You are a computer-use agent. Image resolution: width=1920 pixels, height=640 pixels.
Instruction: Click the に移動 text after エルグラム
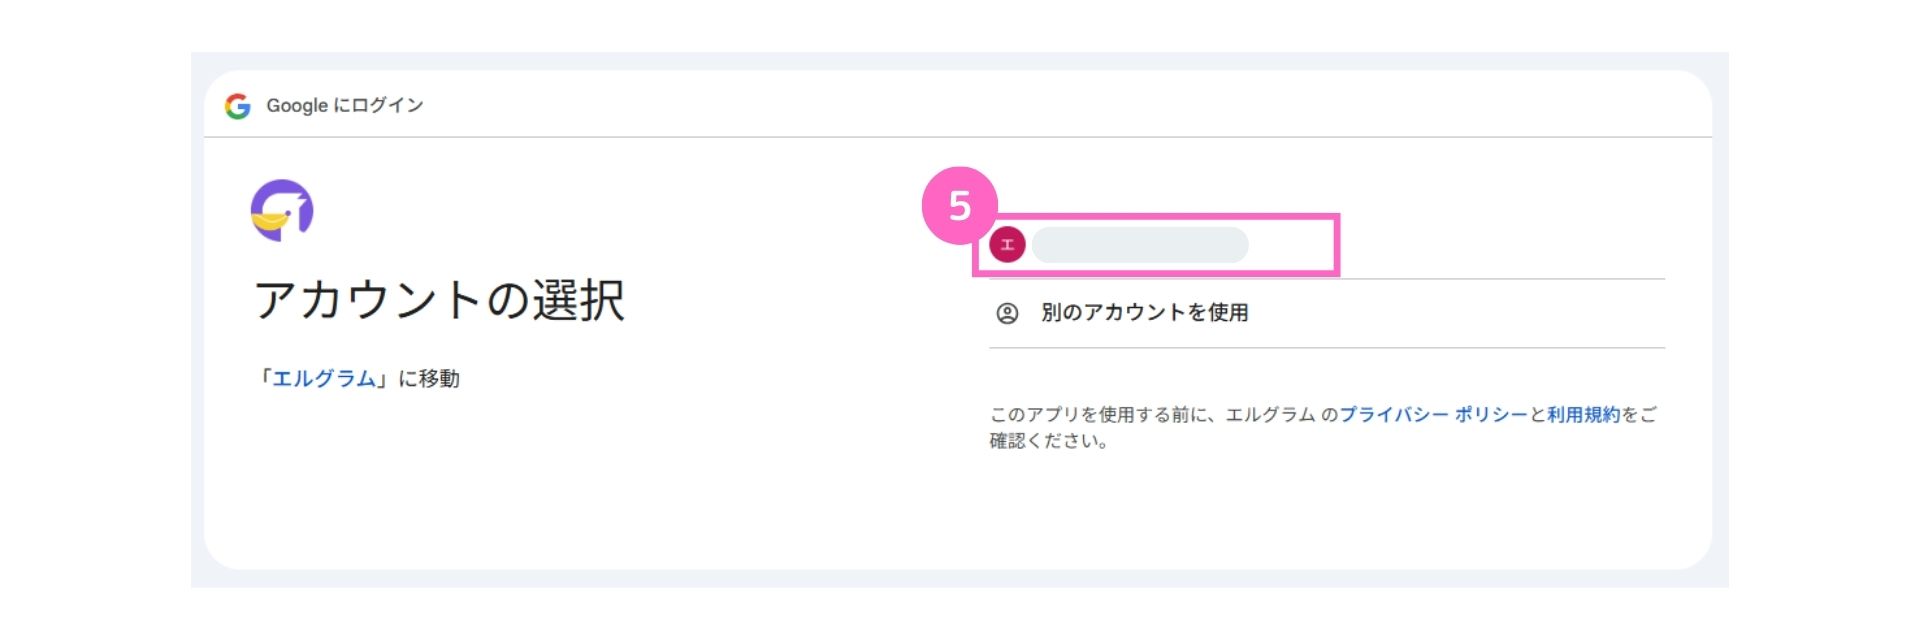point(429,379)
